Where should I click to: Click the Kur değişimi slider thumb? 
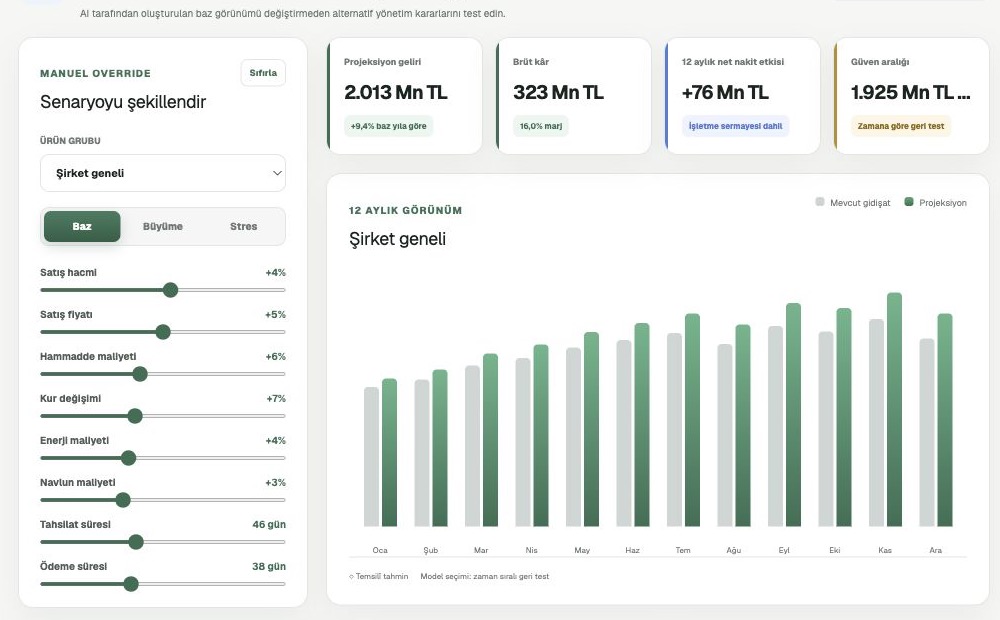(x=135, y=416)
